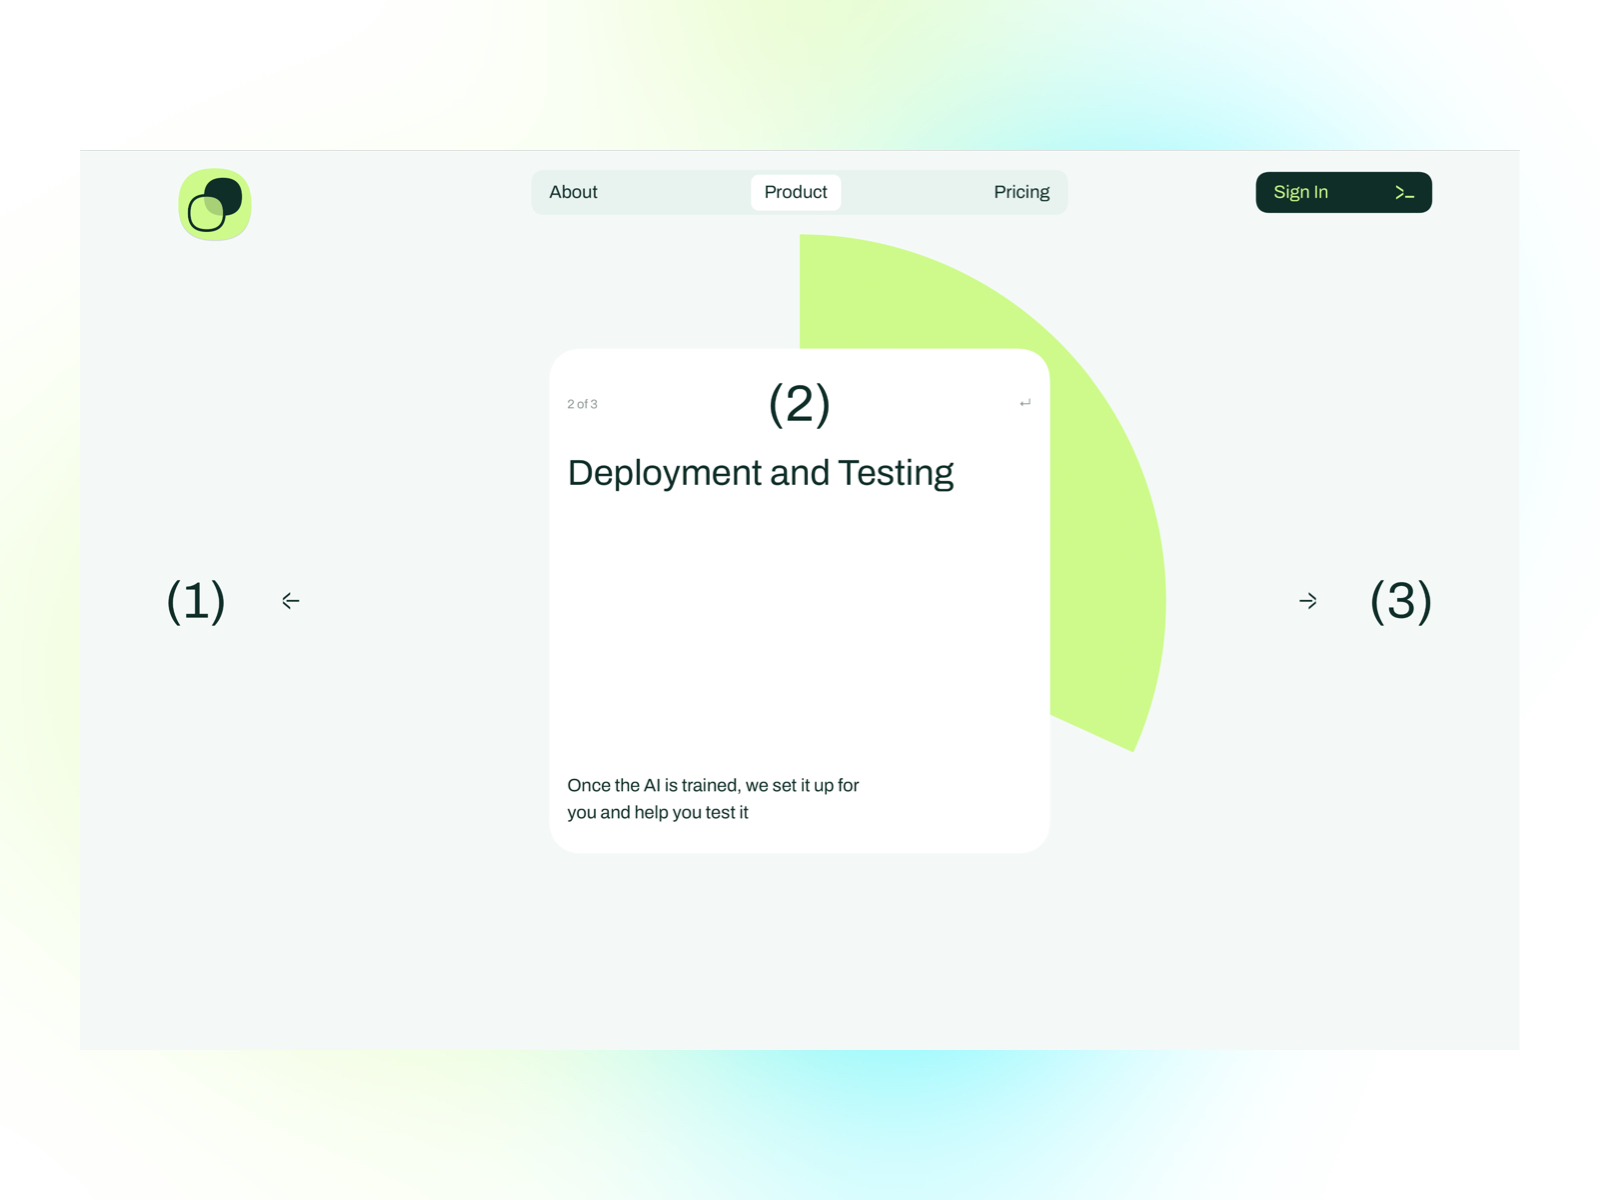Click the "Once the AI is trained" description
This screenshot has width=1600, height=1200.
(713, 799)
